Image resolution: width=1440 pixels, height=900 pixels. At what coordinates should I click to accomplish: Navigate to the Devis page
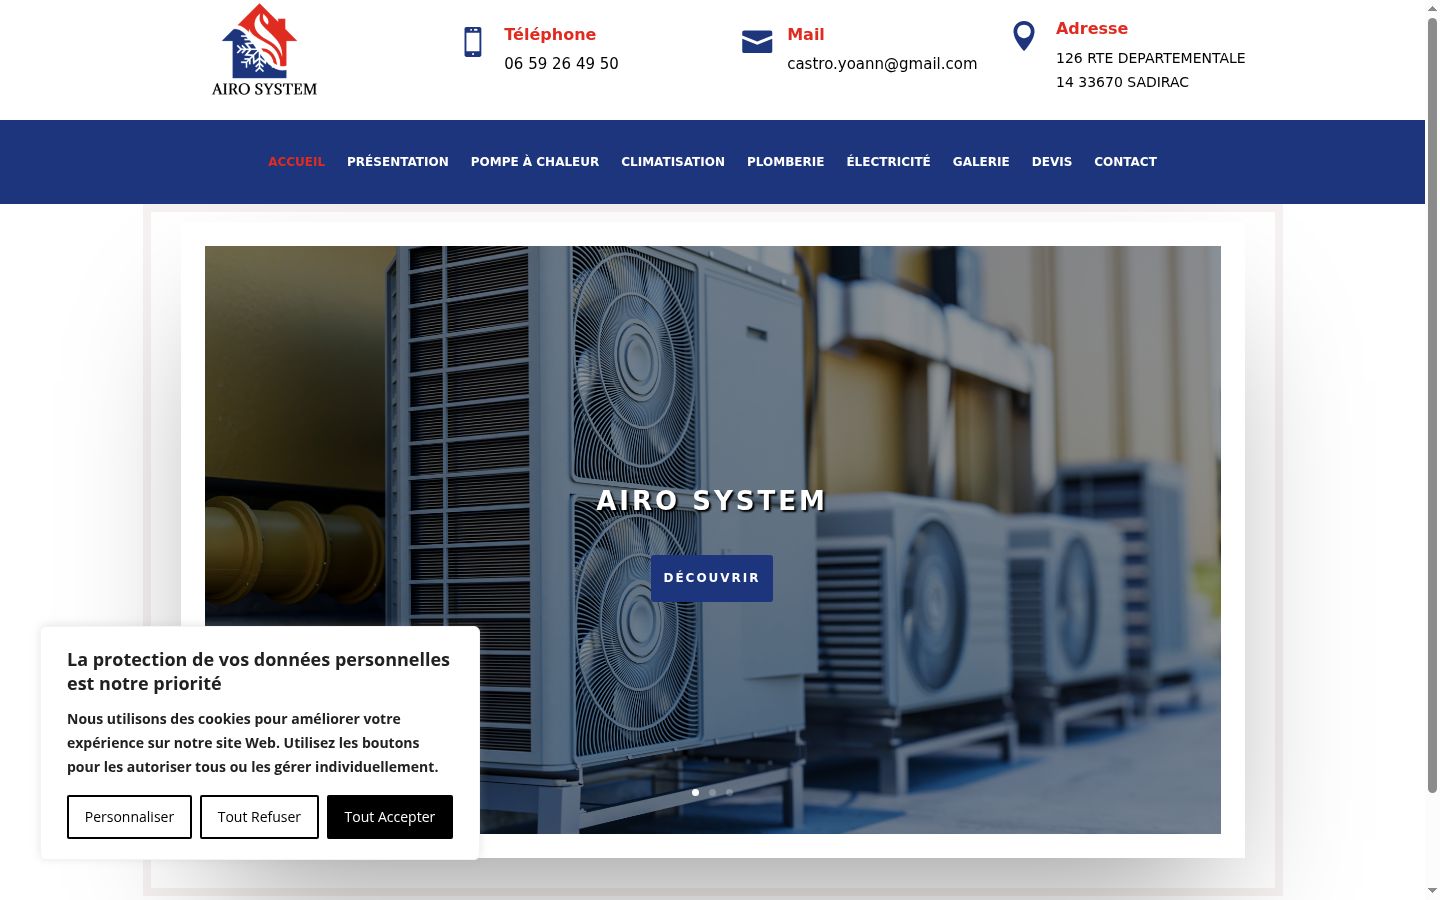coord(1052,161)
